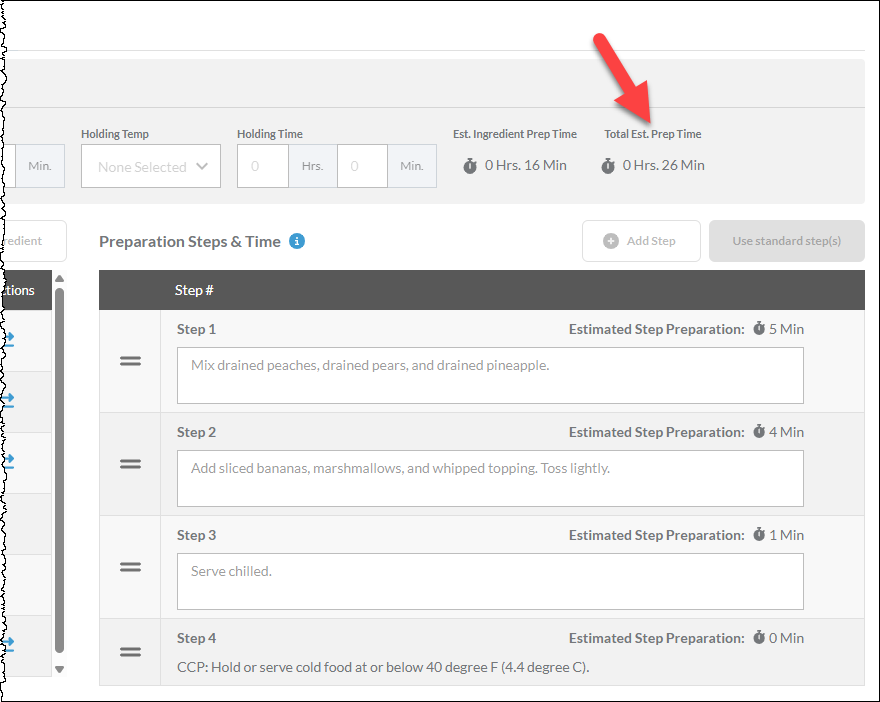Image resolution: width=880 pixels, height=702 pixels.
Task: Click the Holding Time hours field
Action: (263, 166)
